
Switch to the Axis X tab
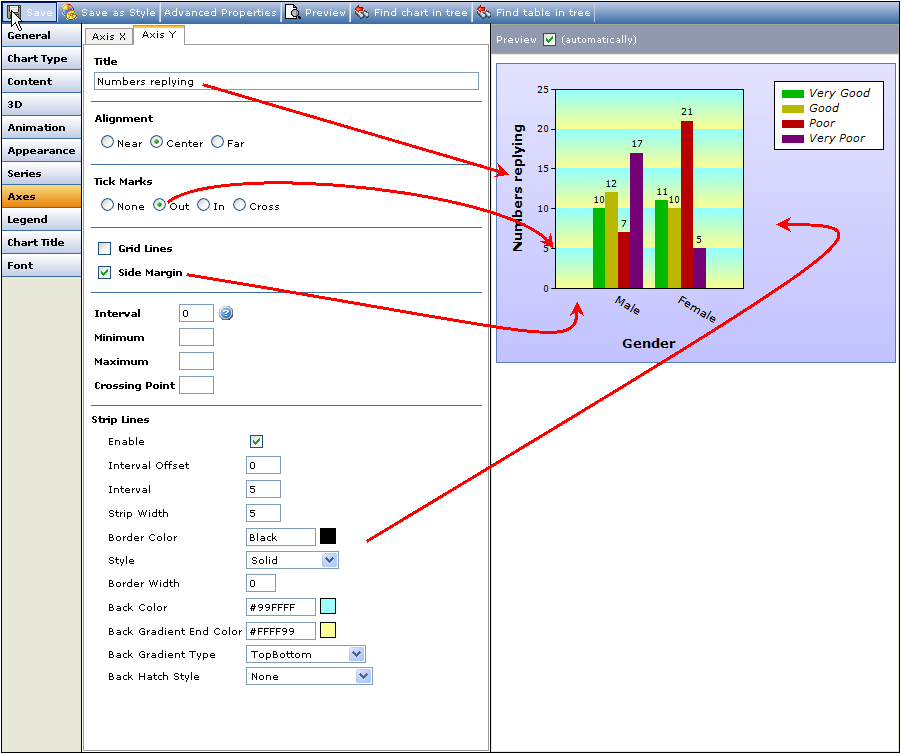(109, 36)
